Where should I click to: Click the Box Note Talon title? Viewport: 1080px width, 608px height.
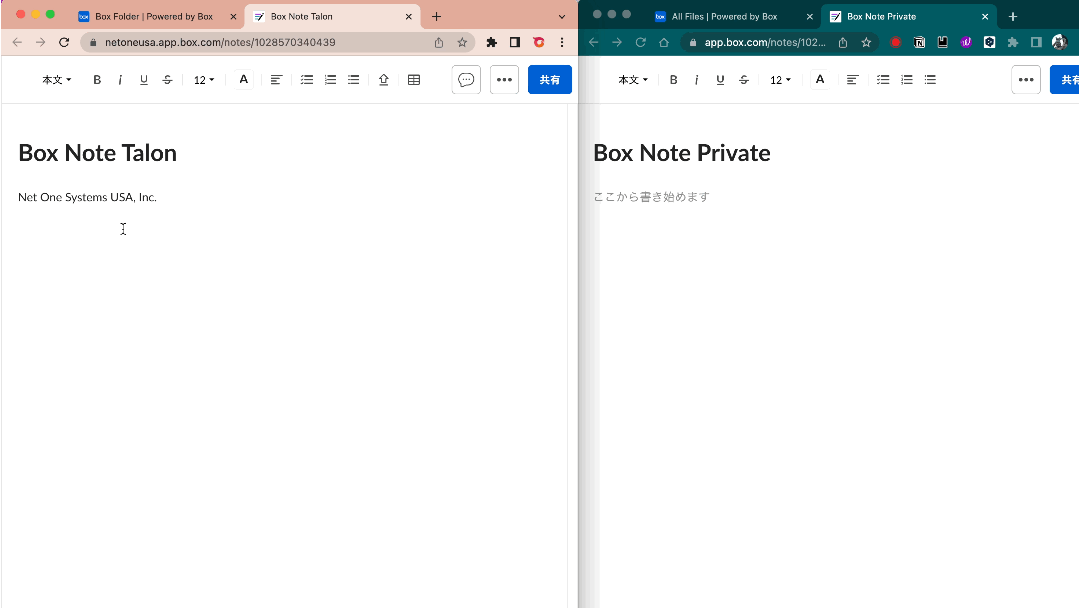tap(97, 153)
